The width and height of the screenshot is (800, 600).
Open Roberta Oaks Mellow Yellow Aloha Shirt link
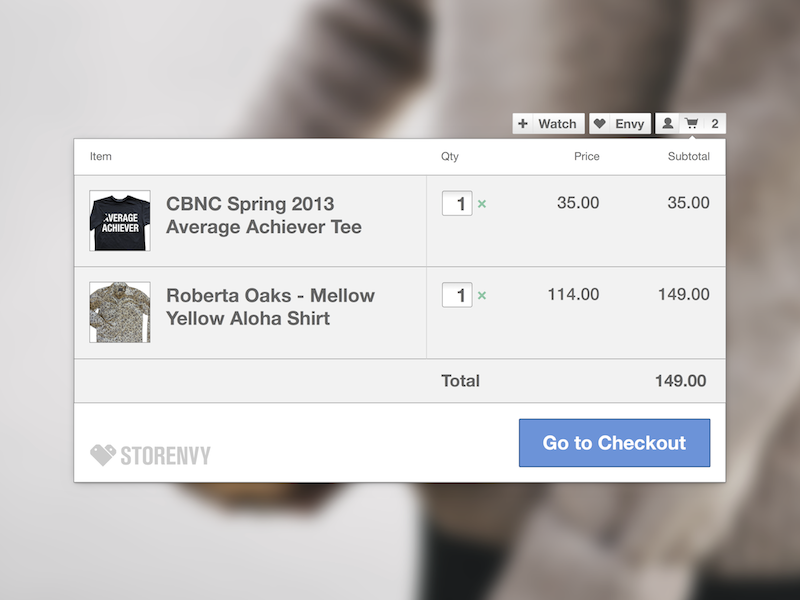270,307
